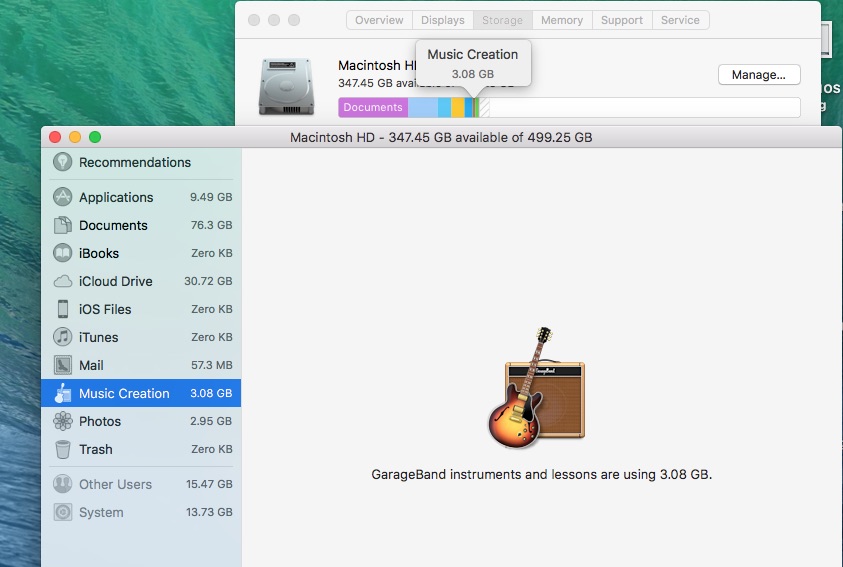Select the iBooks row
Image resolution: width=843 pixels, height=567 pixels.
[x=141, y=253]
